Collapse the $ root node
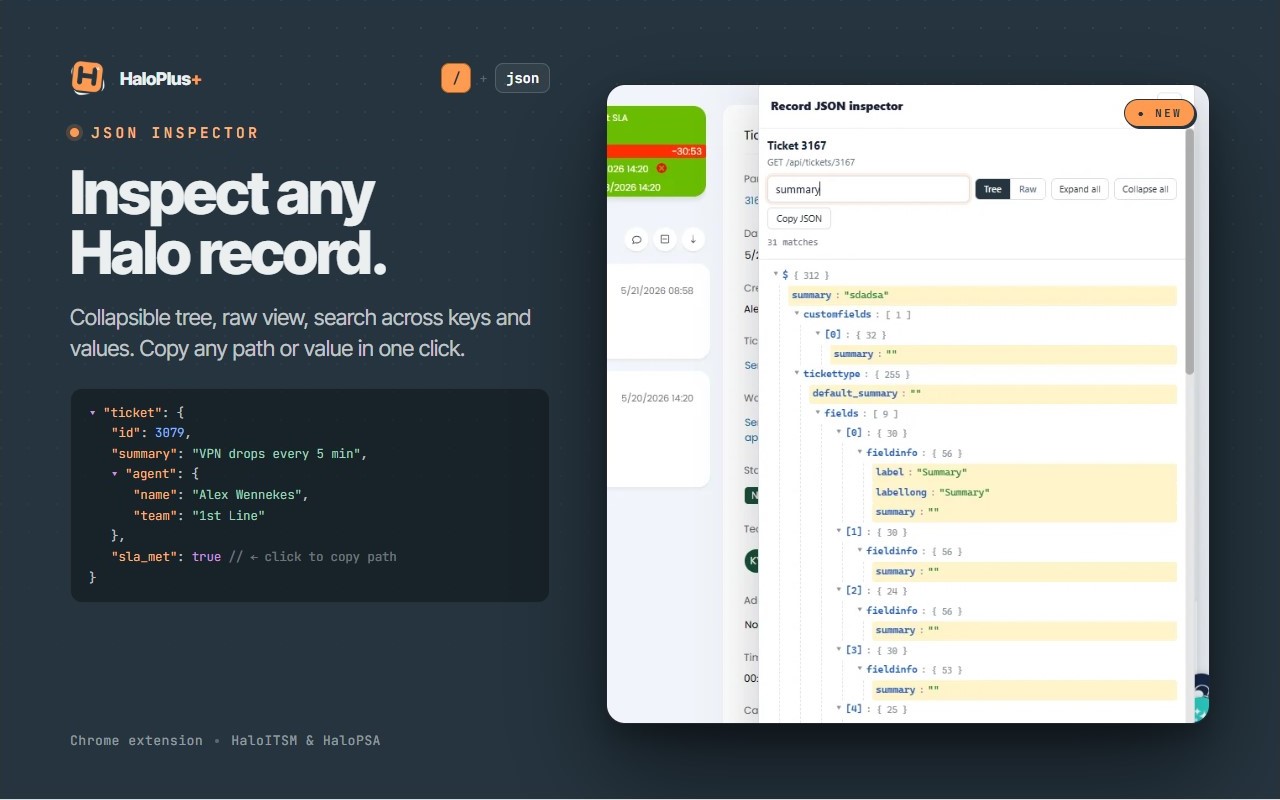The width and height of the screenshot is (1280, 800). pos(776,275)
